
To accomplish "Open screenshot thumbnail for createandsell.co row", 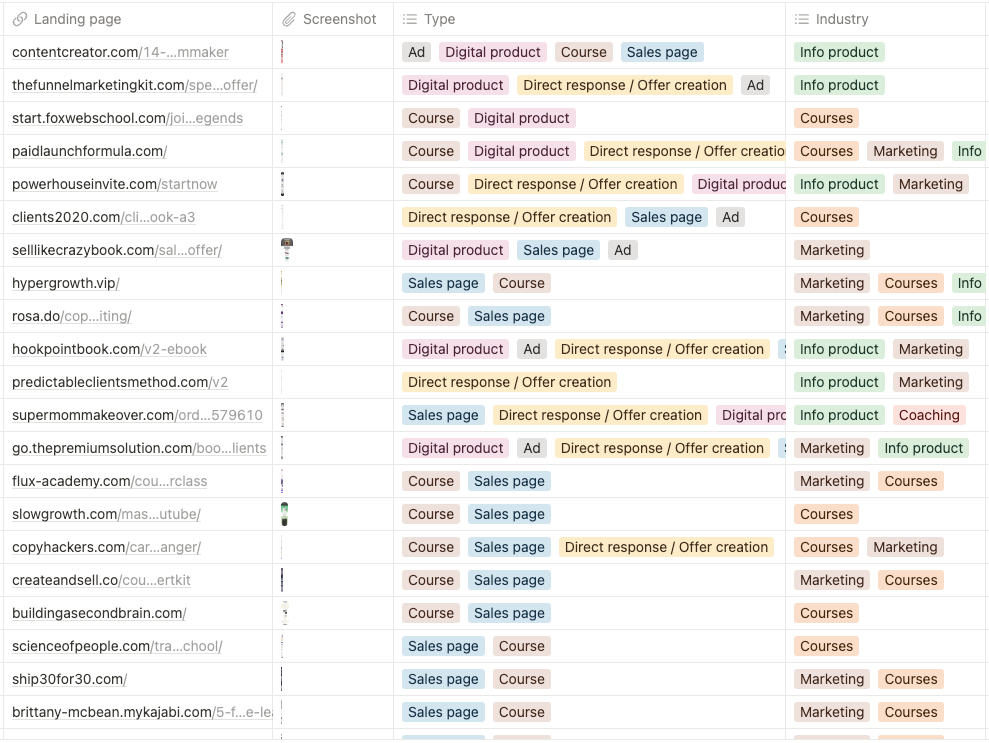I will (x=282, y=580).
